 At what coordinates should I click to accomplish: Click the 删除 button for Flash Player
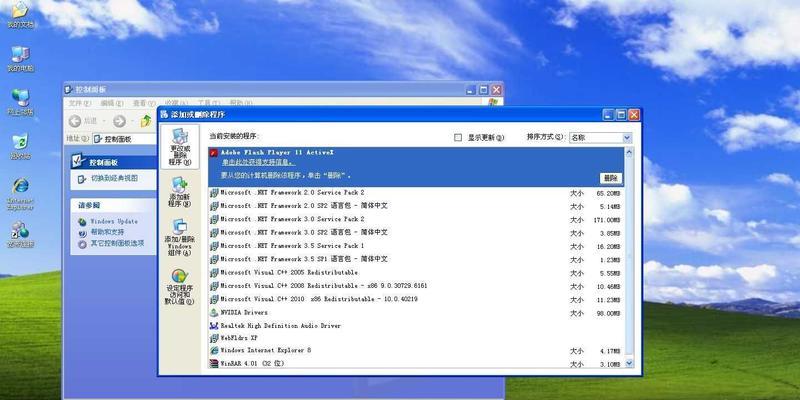click(x=611, y=179)
